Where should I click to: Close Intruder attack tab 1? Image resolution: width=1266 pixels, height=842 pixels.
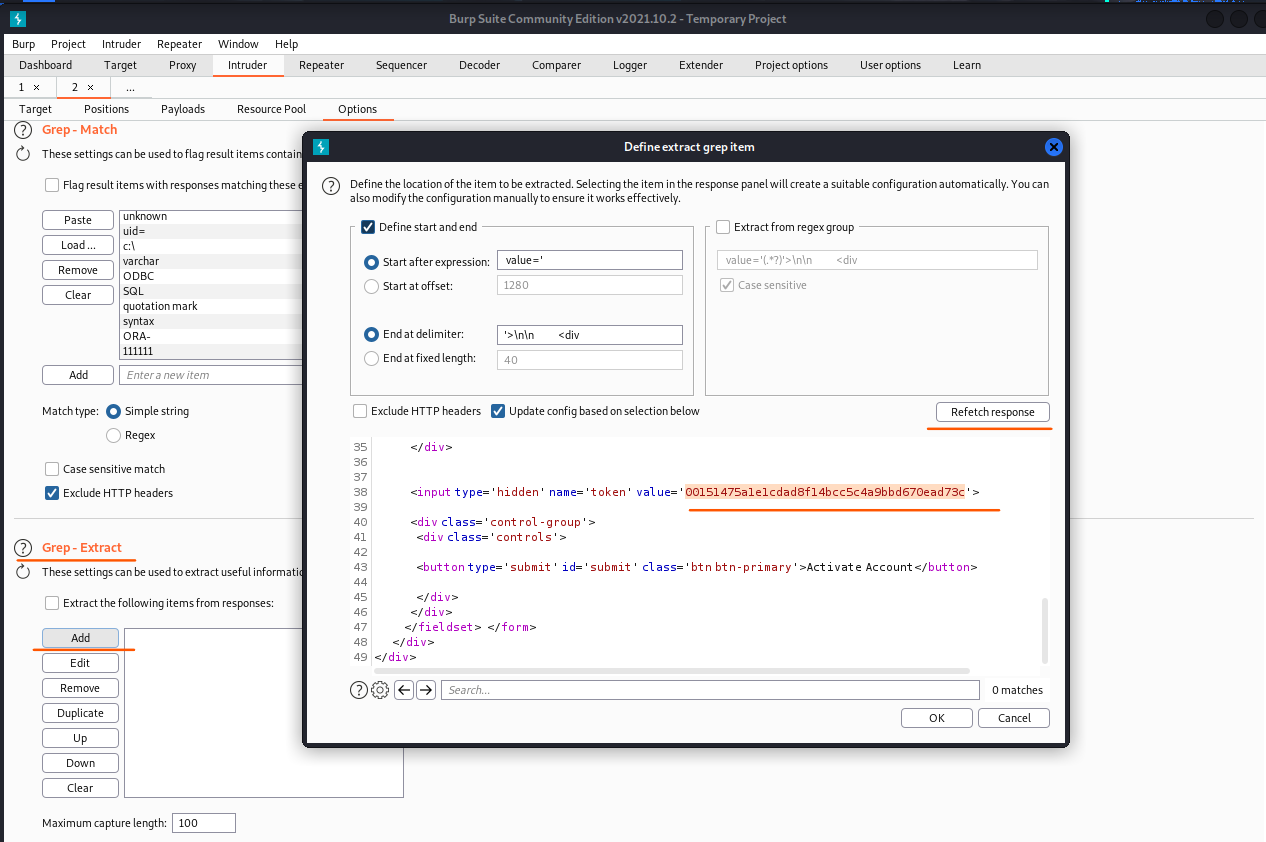click(x=37, y=88)
